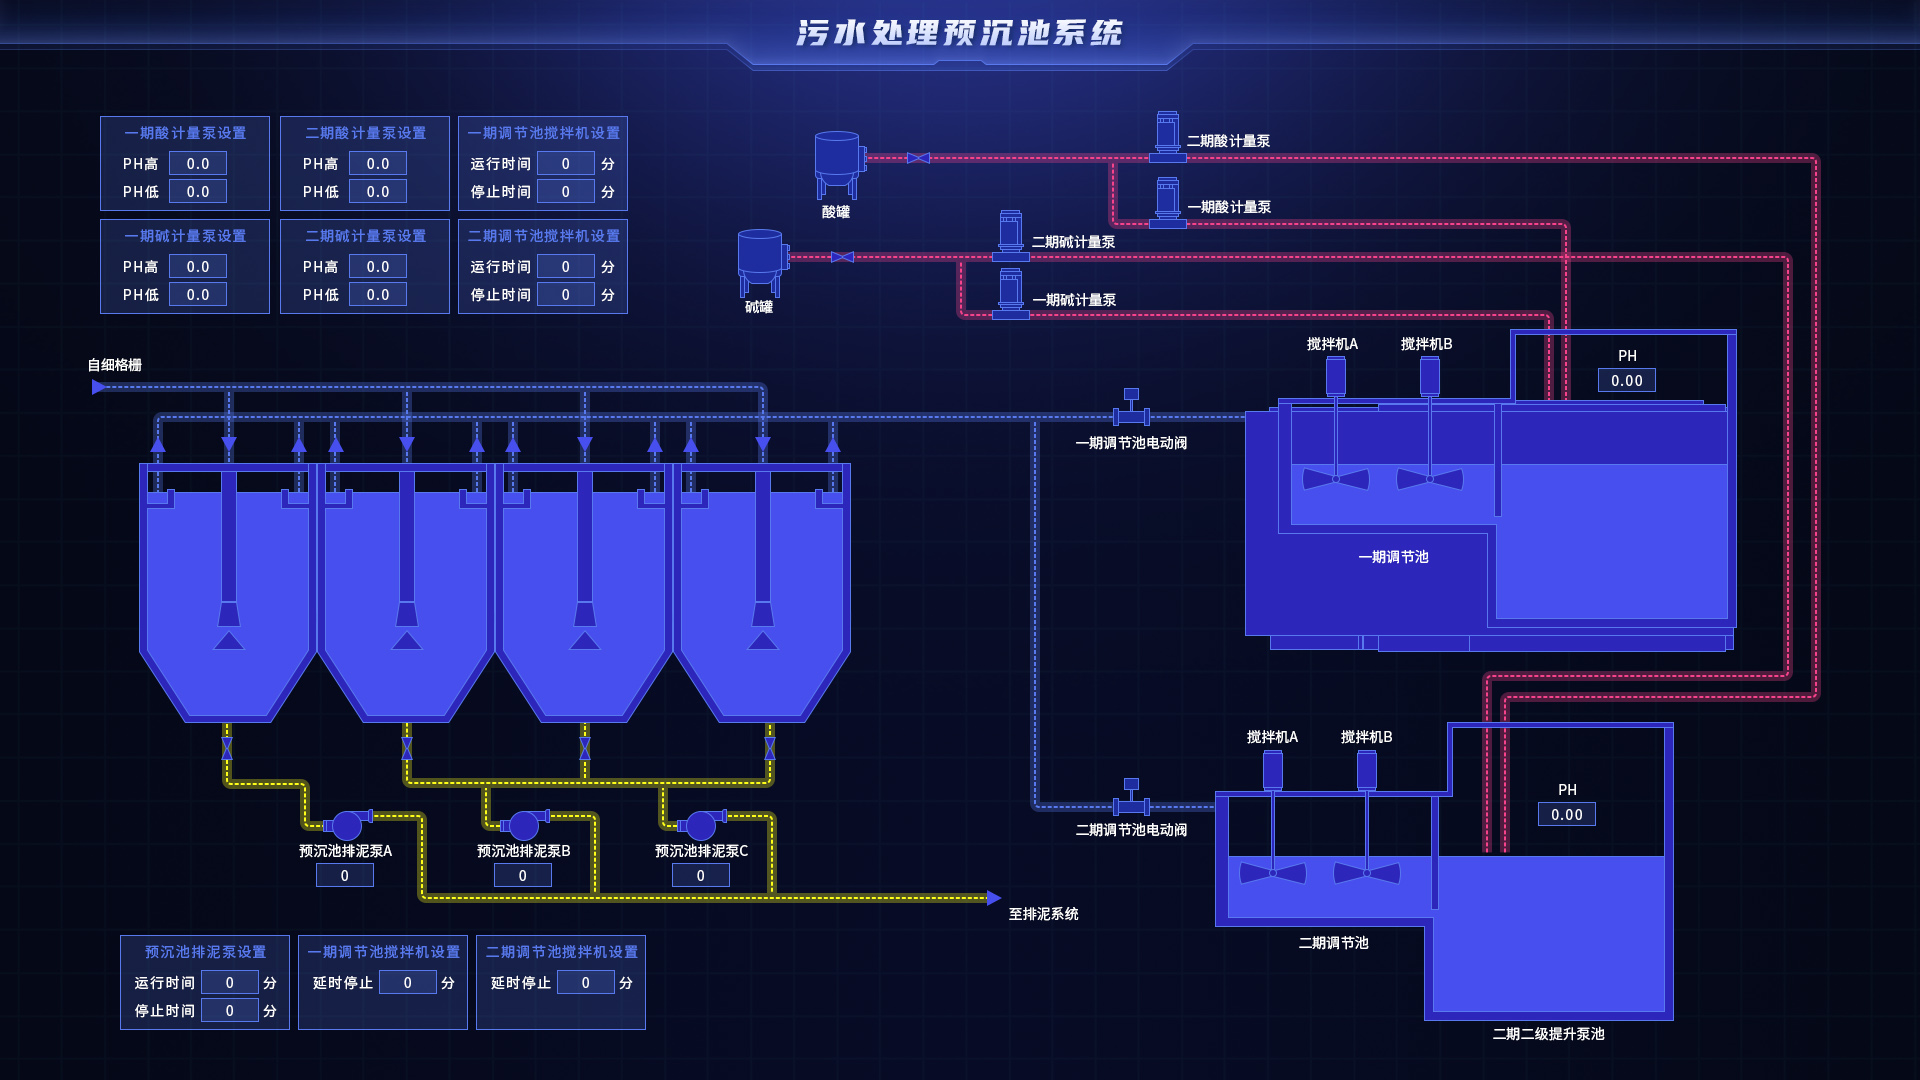Select the 二期酸计量泵 pump icon
This screenshot has height=1080, width=1920.
[1167, 137]
